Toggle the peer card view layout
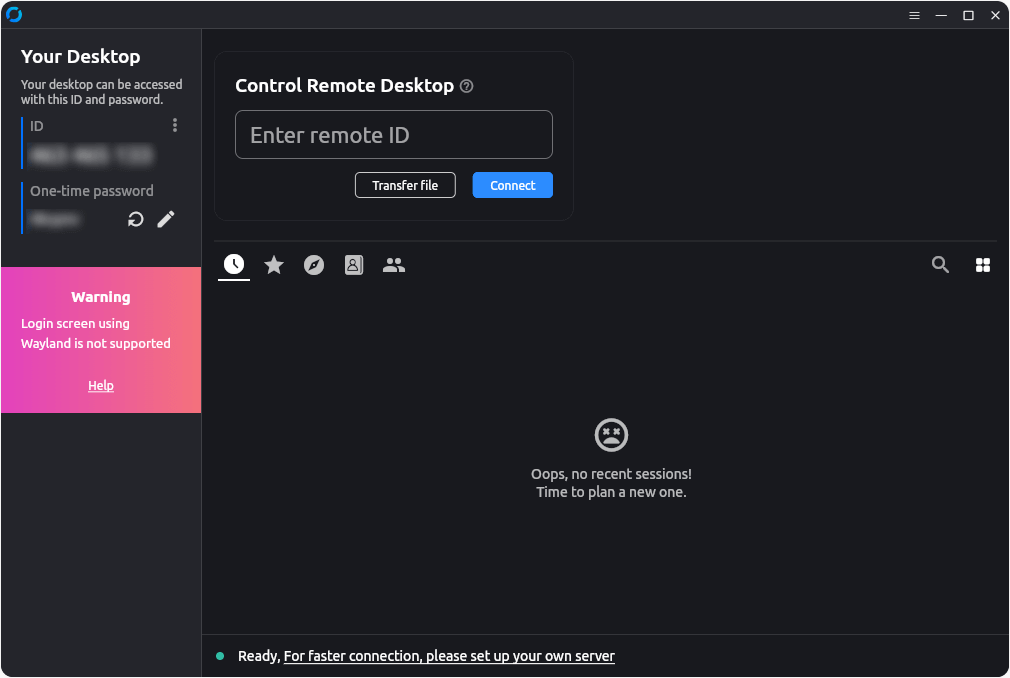1010x678 pixels. (x=983, y=264)
